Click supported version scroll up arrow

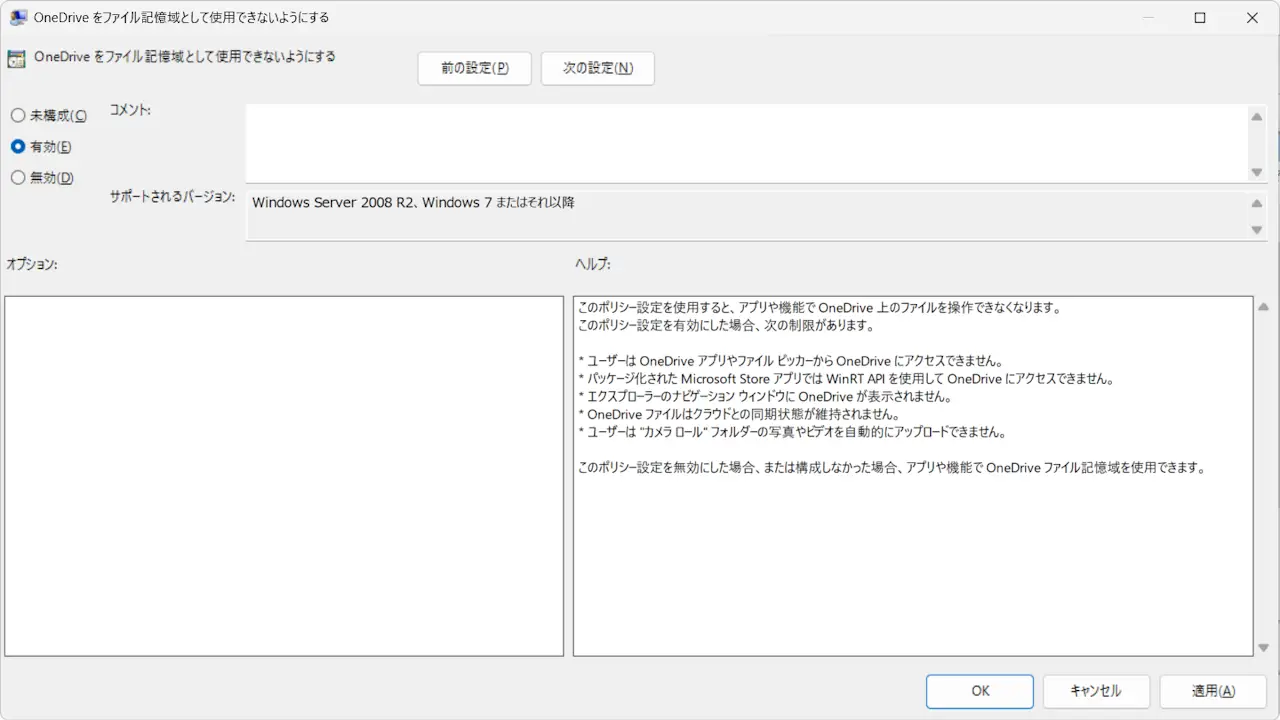tap(1257, 204)
